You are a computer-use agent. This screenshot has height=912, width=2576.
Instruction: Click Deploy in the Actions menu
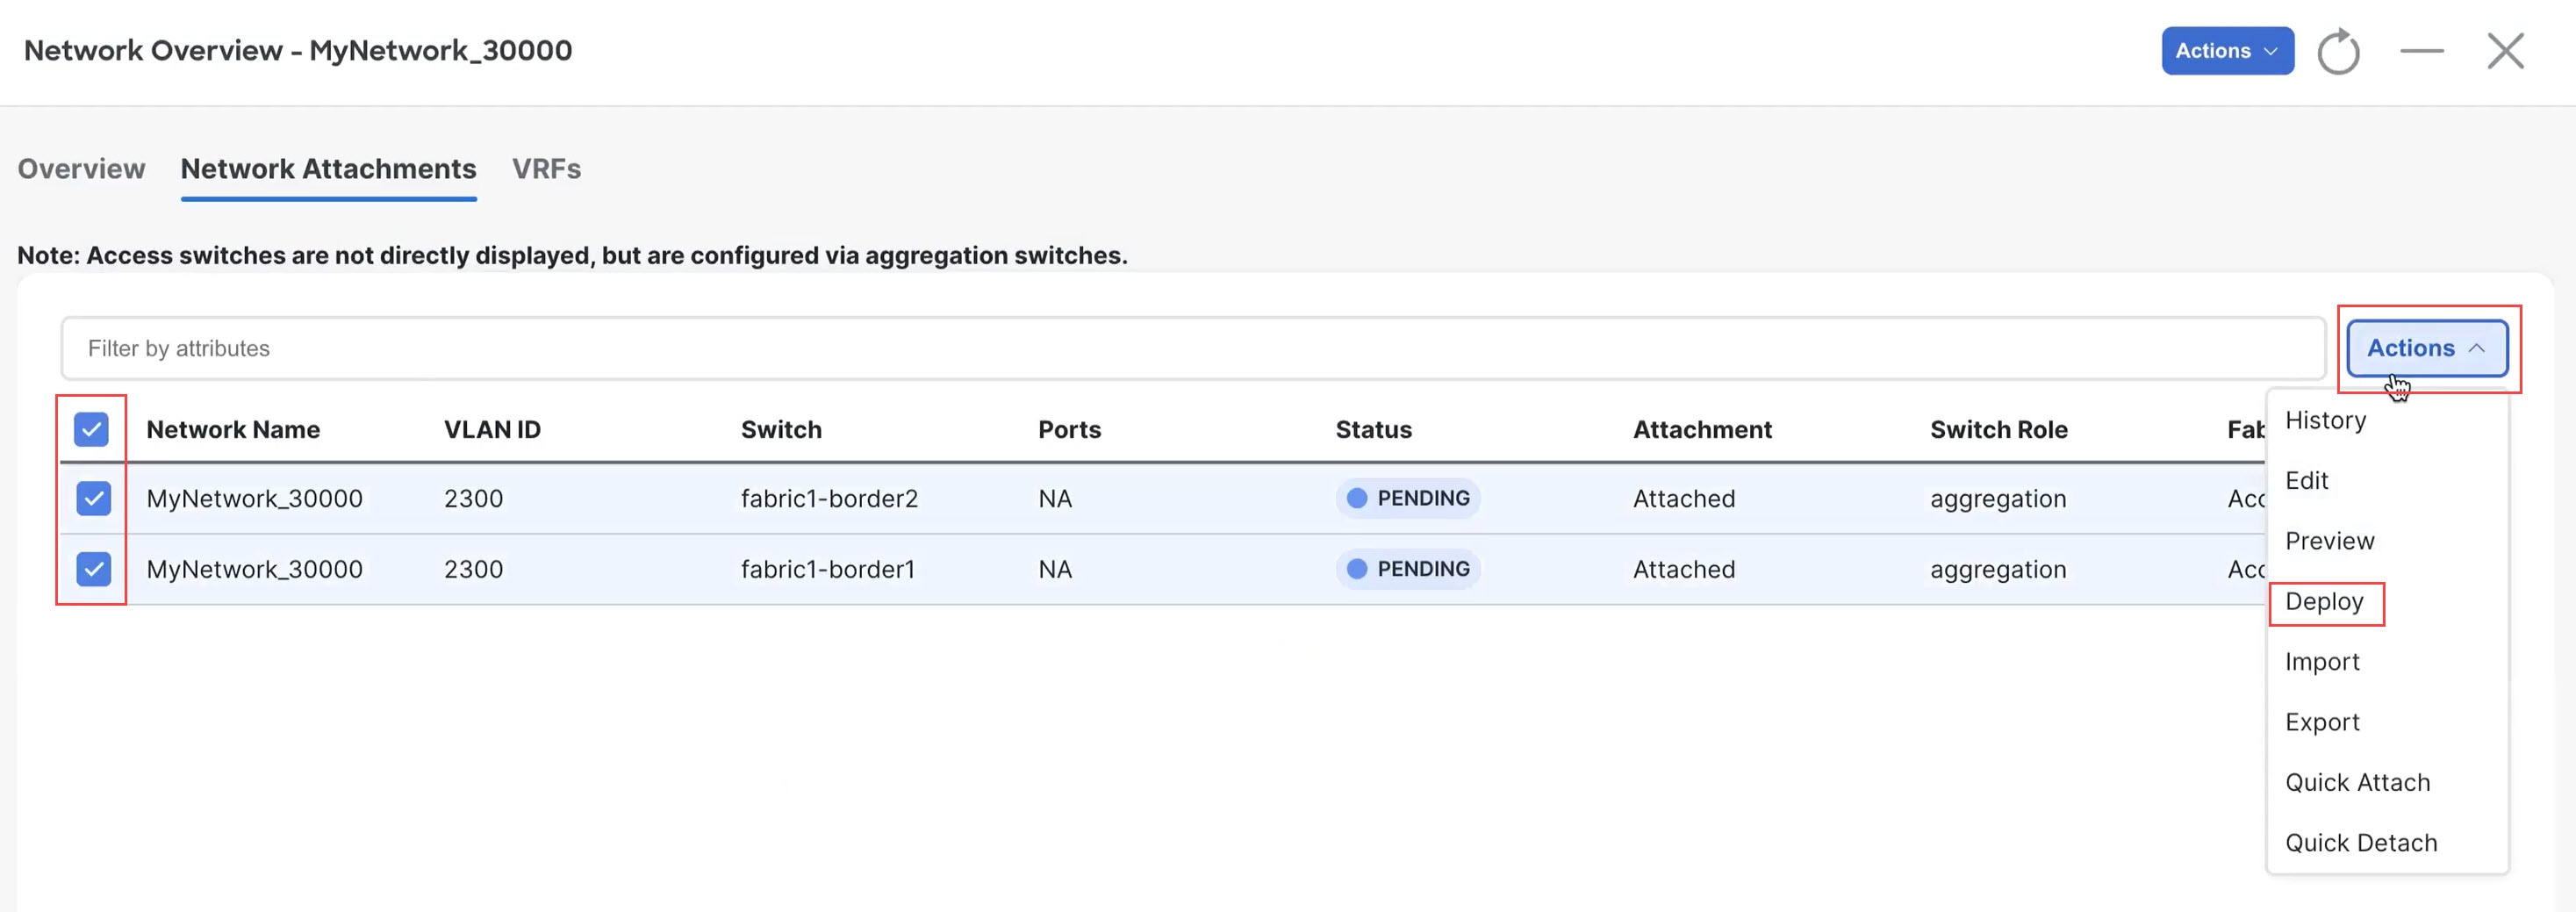2324,602
